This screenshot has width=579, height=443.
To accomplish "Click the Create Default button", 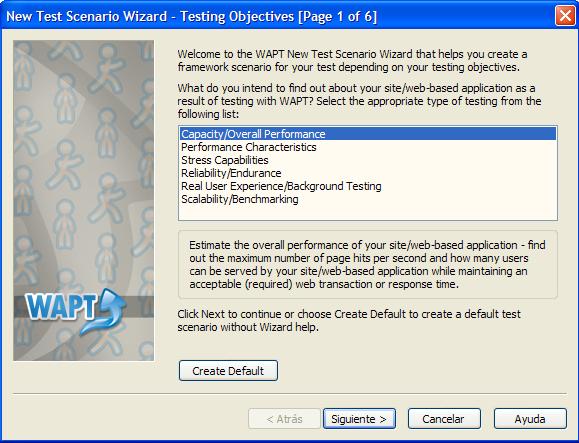I will 228,370.
